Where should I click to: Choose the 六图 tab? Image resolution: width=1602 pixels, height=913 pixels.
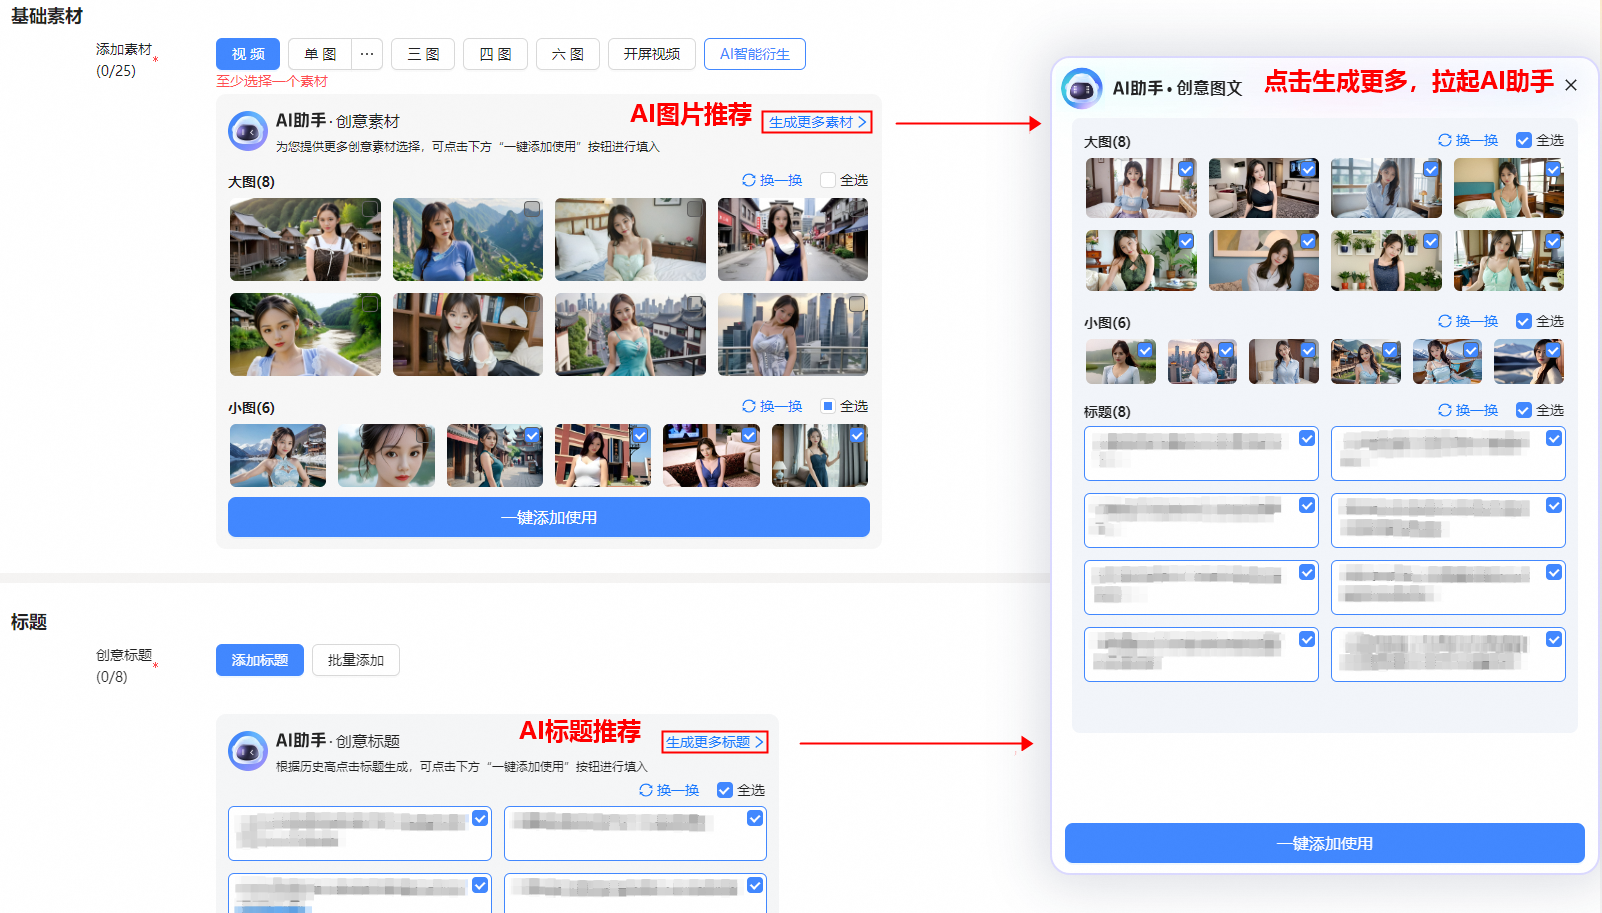[x=567, y=54]
